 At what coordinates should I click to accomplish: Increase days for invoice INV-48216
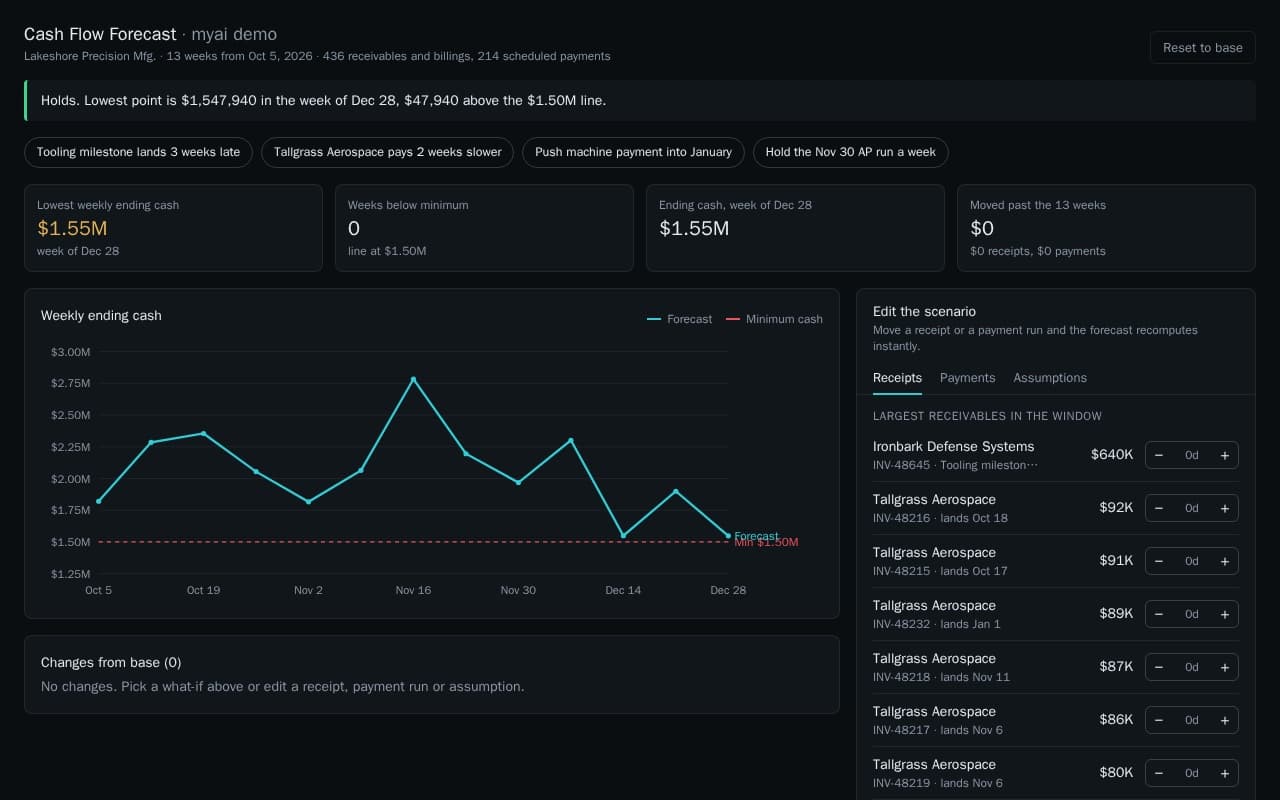pyautogui.click(x=1224, y=508)
